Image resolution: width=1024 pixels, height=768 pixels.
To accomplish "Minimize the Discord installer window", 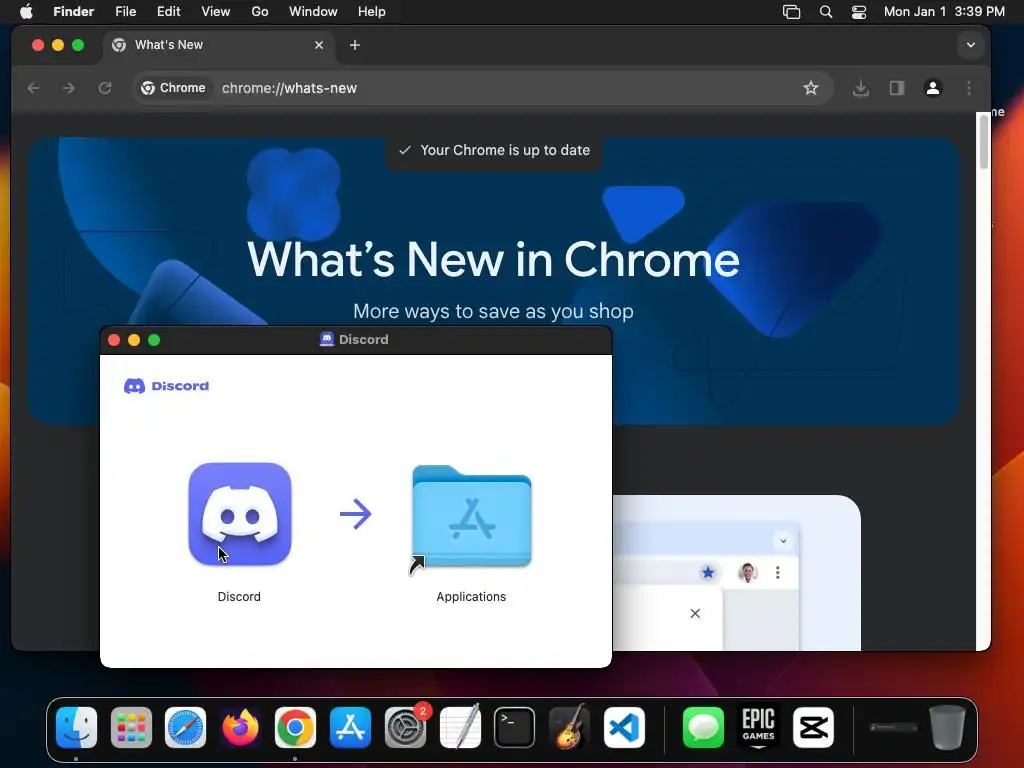I will (x=134, y=340).
